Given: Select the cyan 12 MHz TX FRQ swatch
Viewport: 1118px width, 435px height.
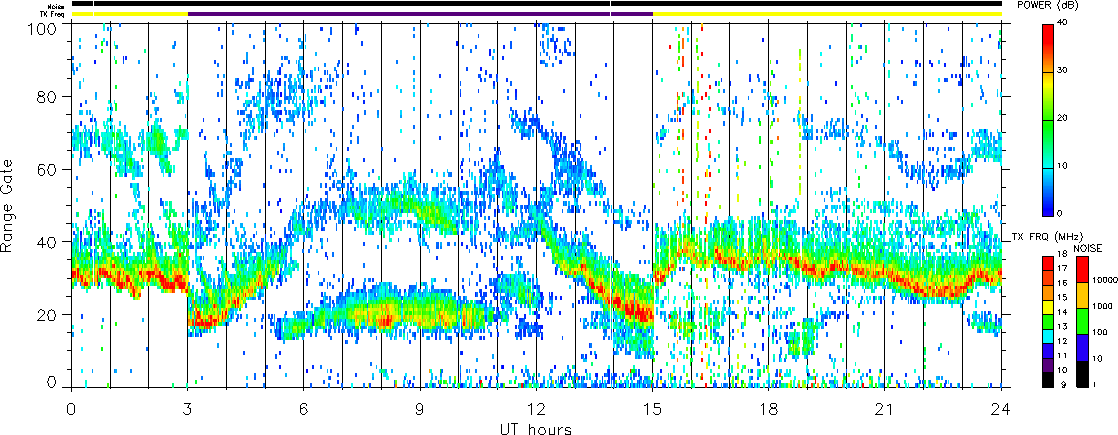Looking at the screenshot, I should [x=1048, y=337].
